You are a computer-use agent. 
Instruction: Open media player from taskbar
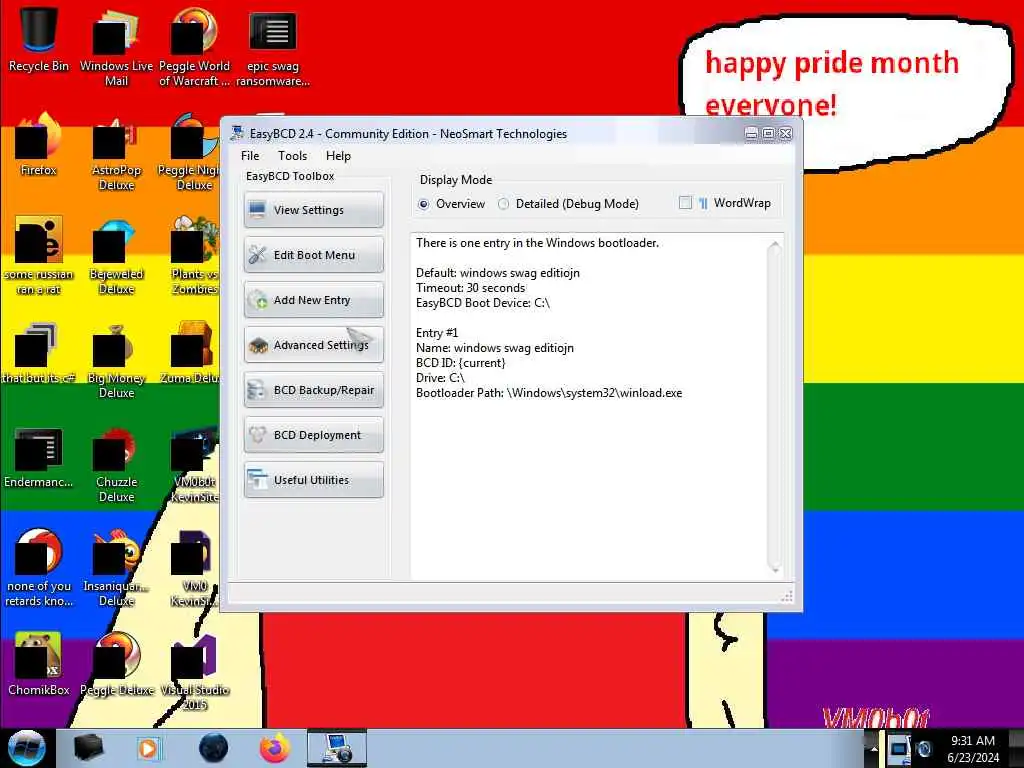(x=148, y=748)
